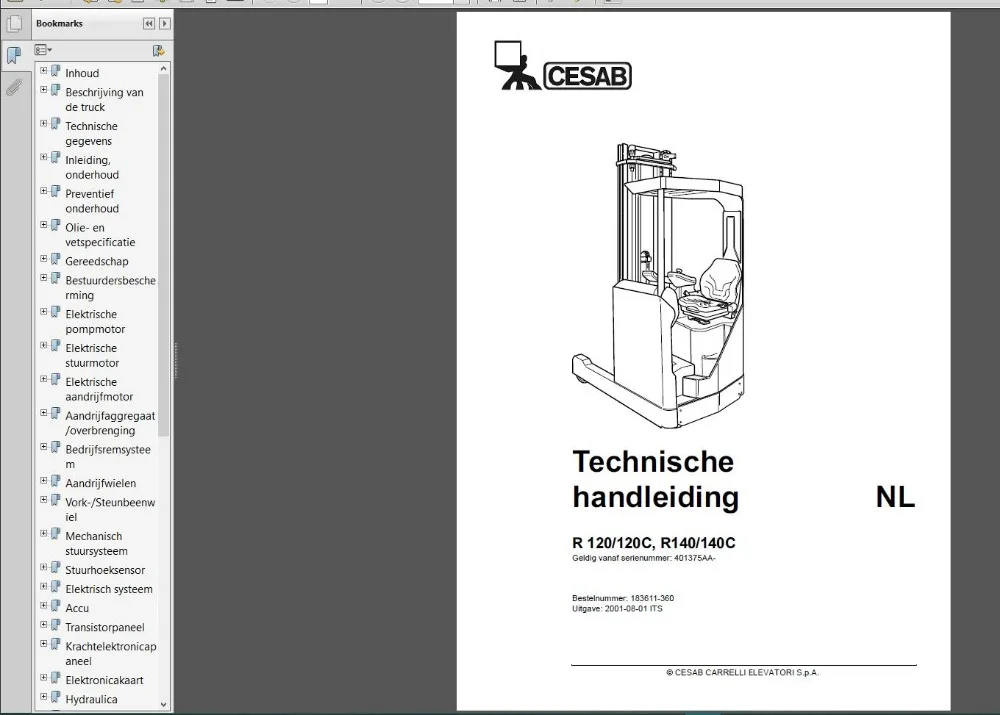Expand the Krachtelektronicapaneel bookmark

[43, 644]
